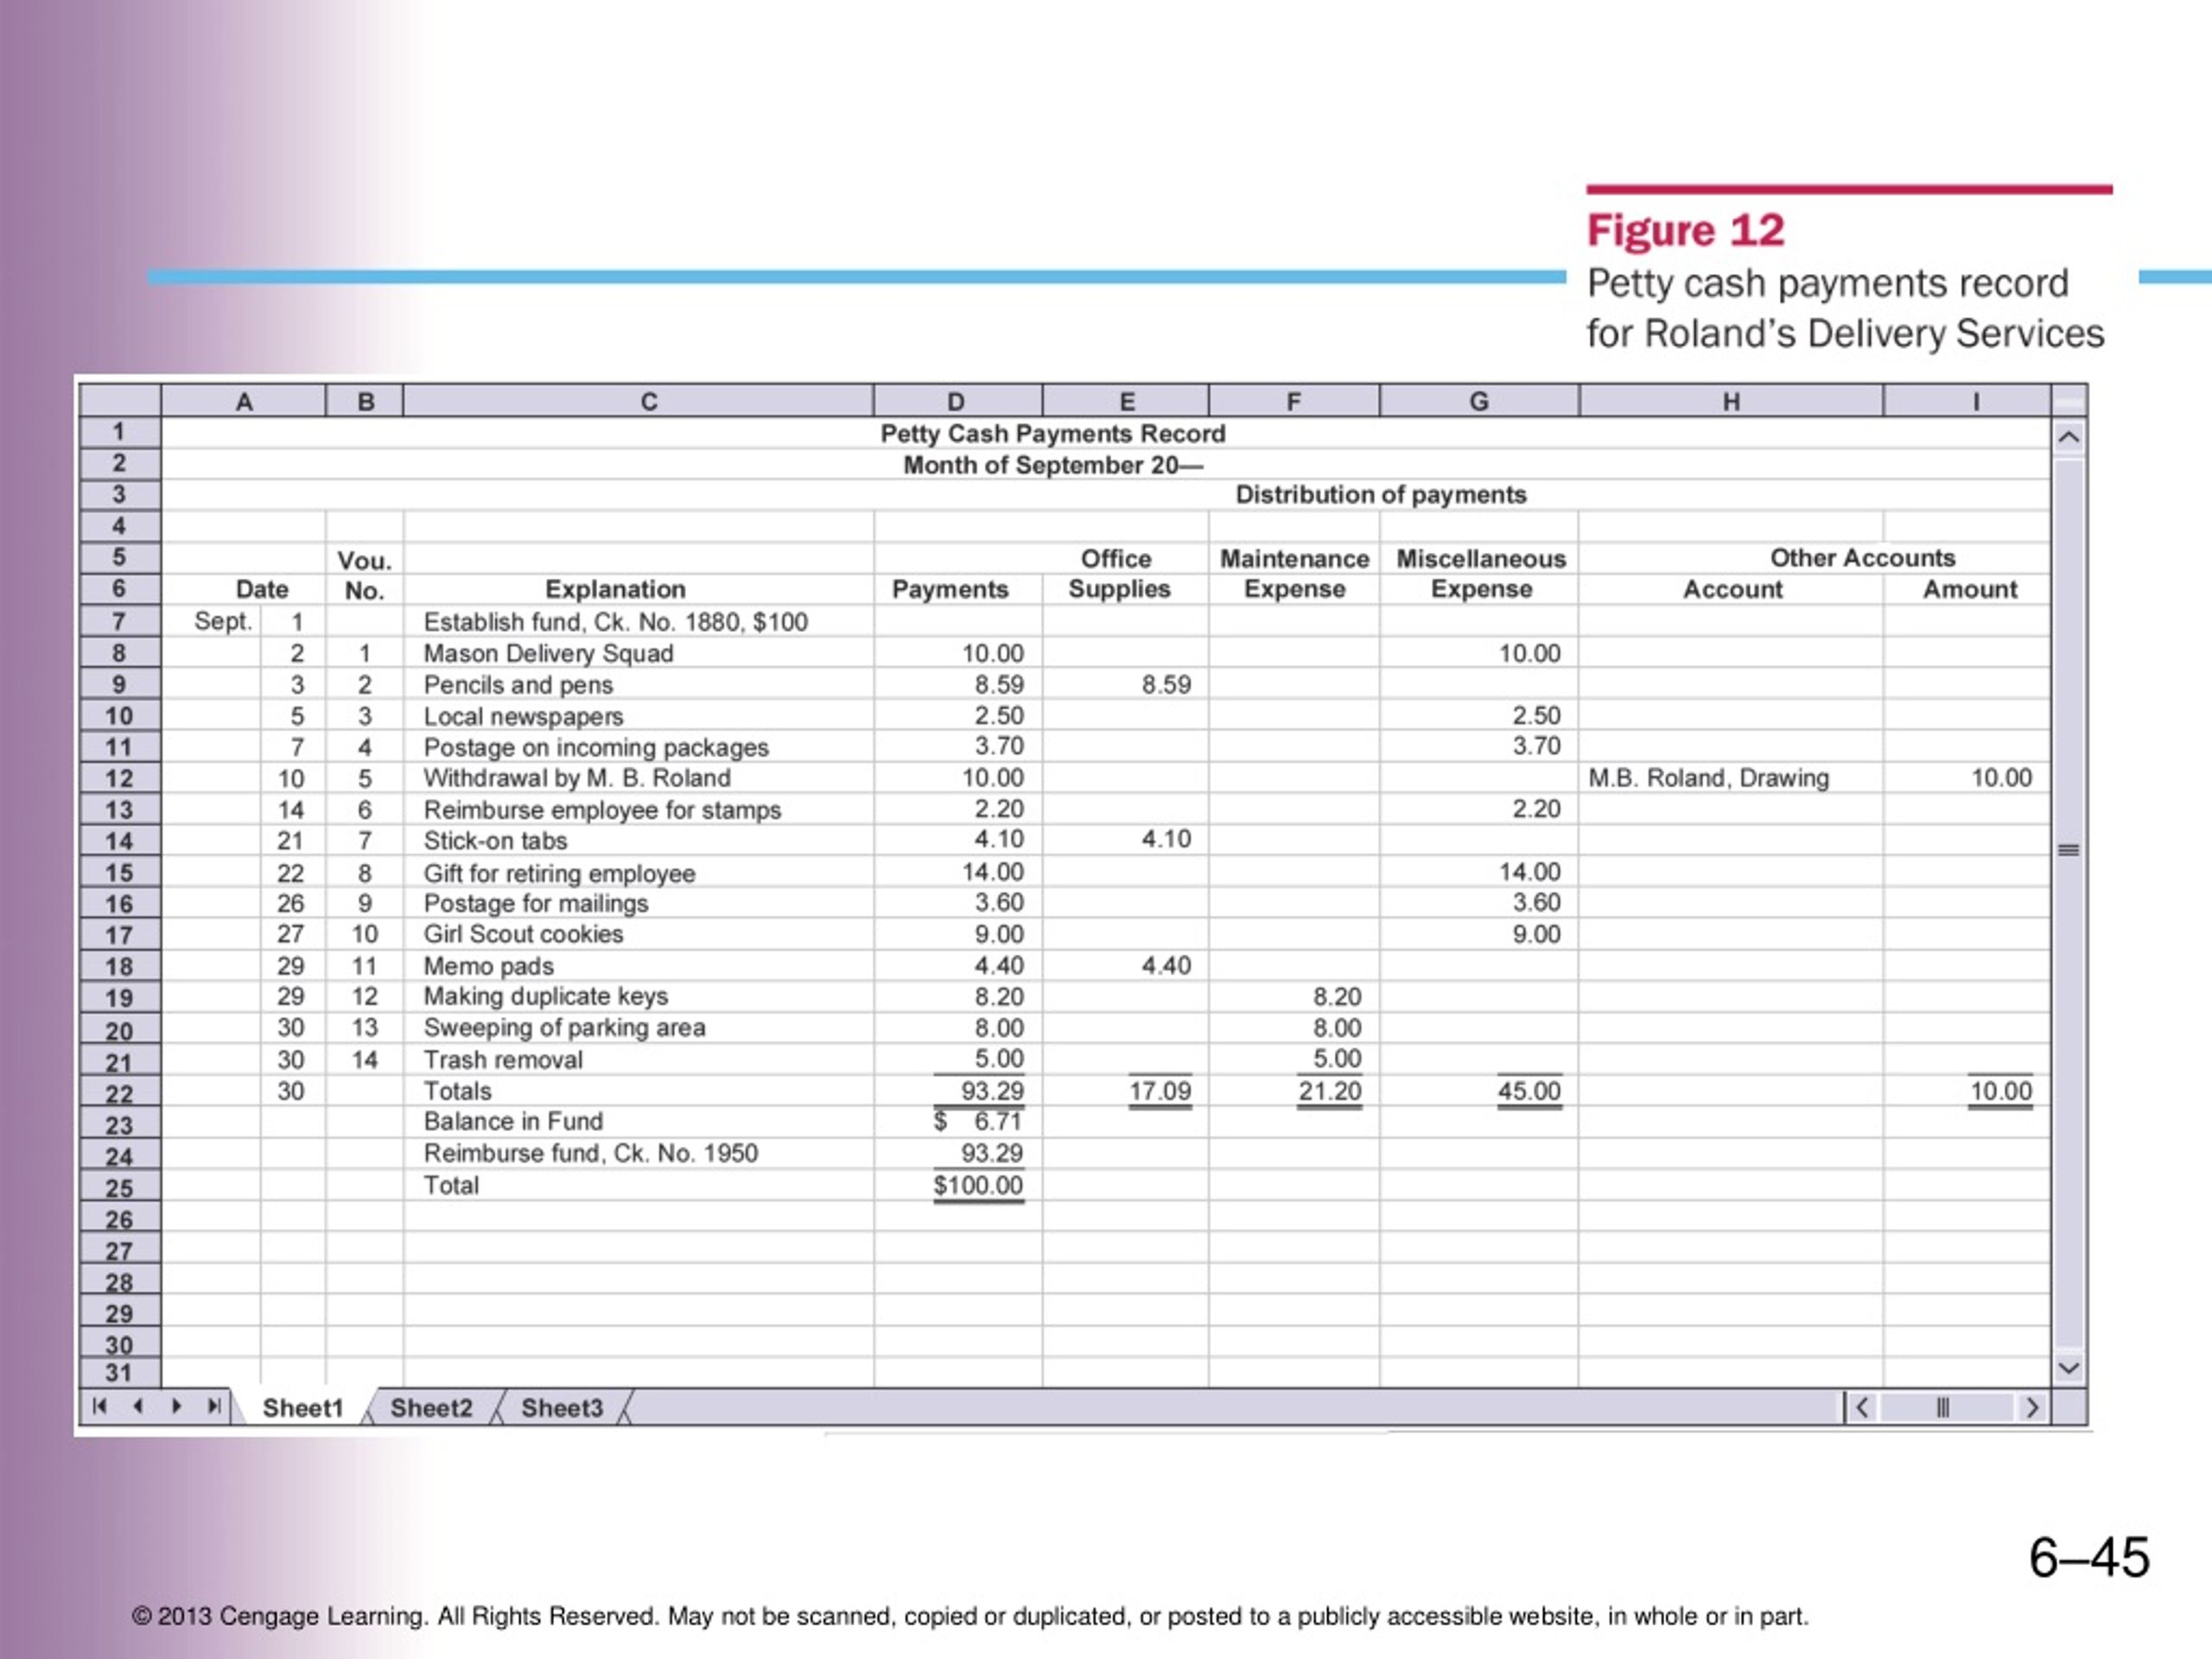Click 'Office Supplies' heading cell
This screenshot has width=2212, height=1659.
(x=1119, y=574)
